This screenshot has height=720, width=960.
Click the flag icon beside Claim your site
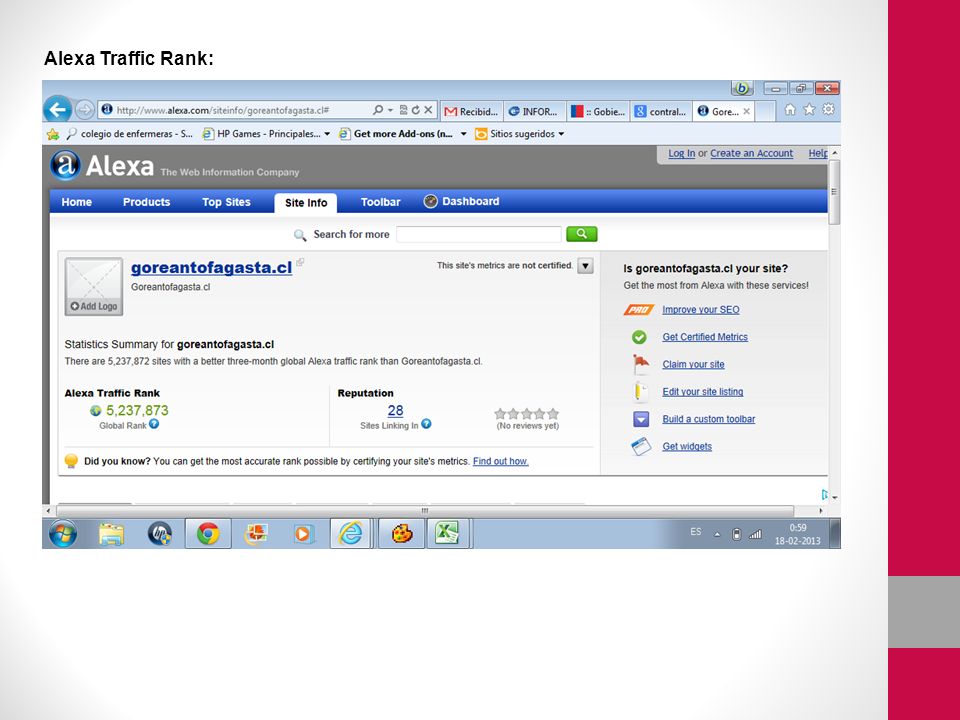pos(640,364)
